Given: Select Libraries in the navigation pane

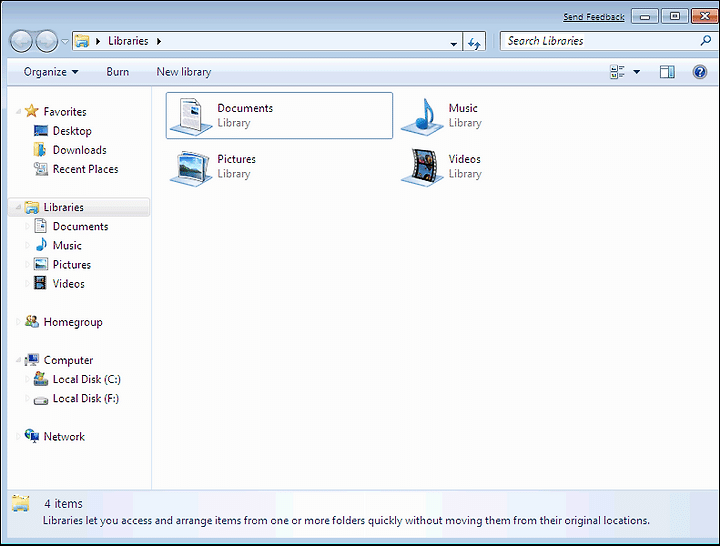Looking at the screenshot, I should tap(63, 208).
